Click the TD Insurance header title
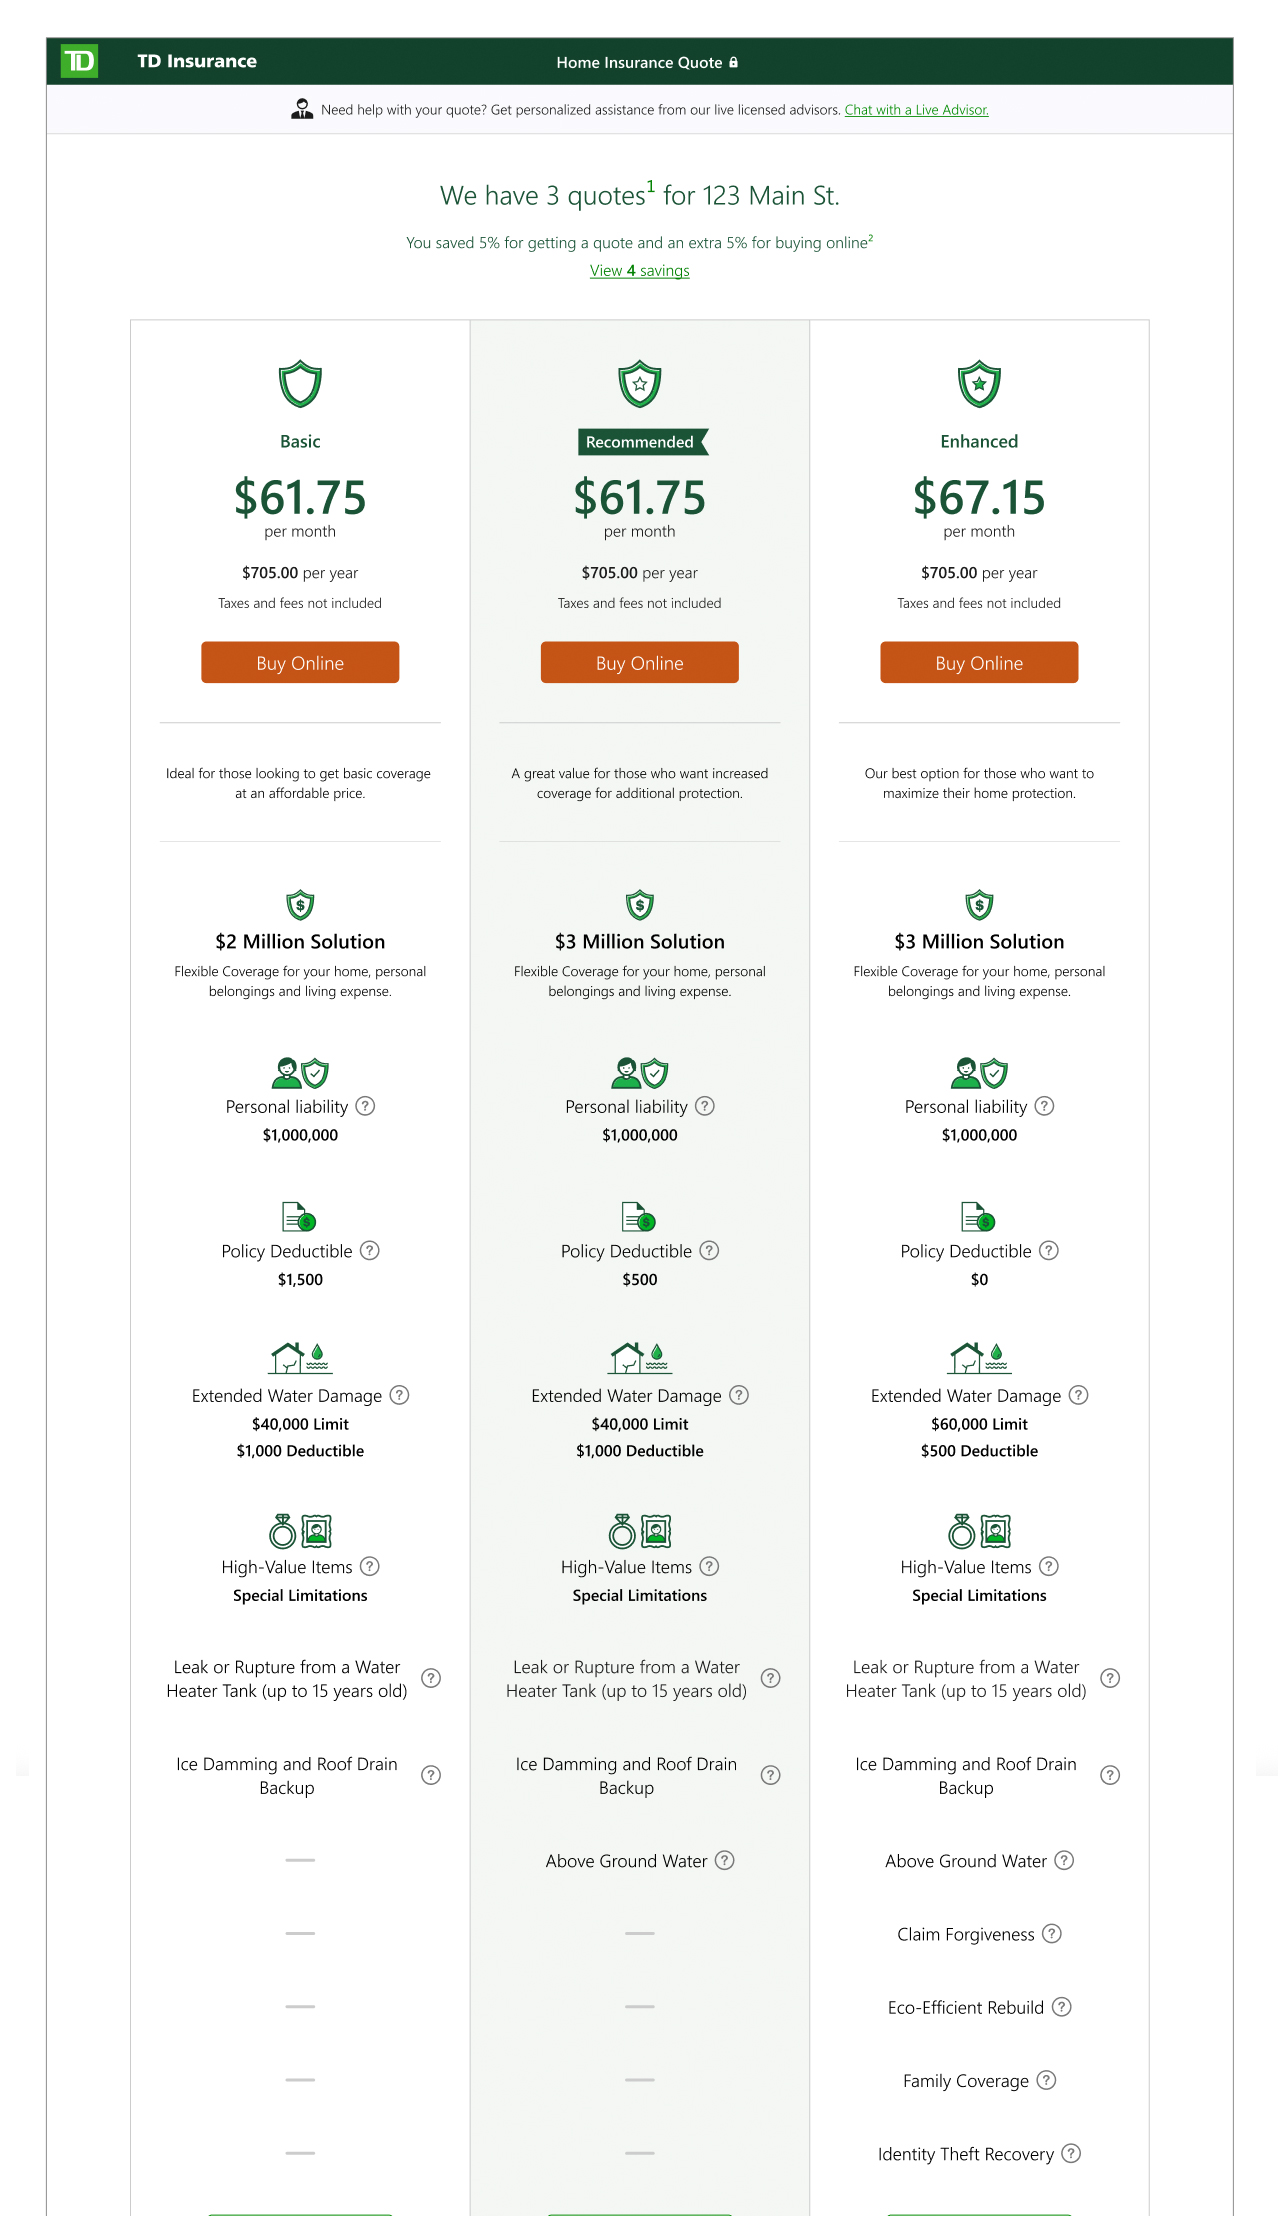Screen dimensions: 1280x2216 (x=197, y=62)
